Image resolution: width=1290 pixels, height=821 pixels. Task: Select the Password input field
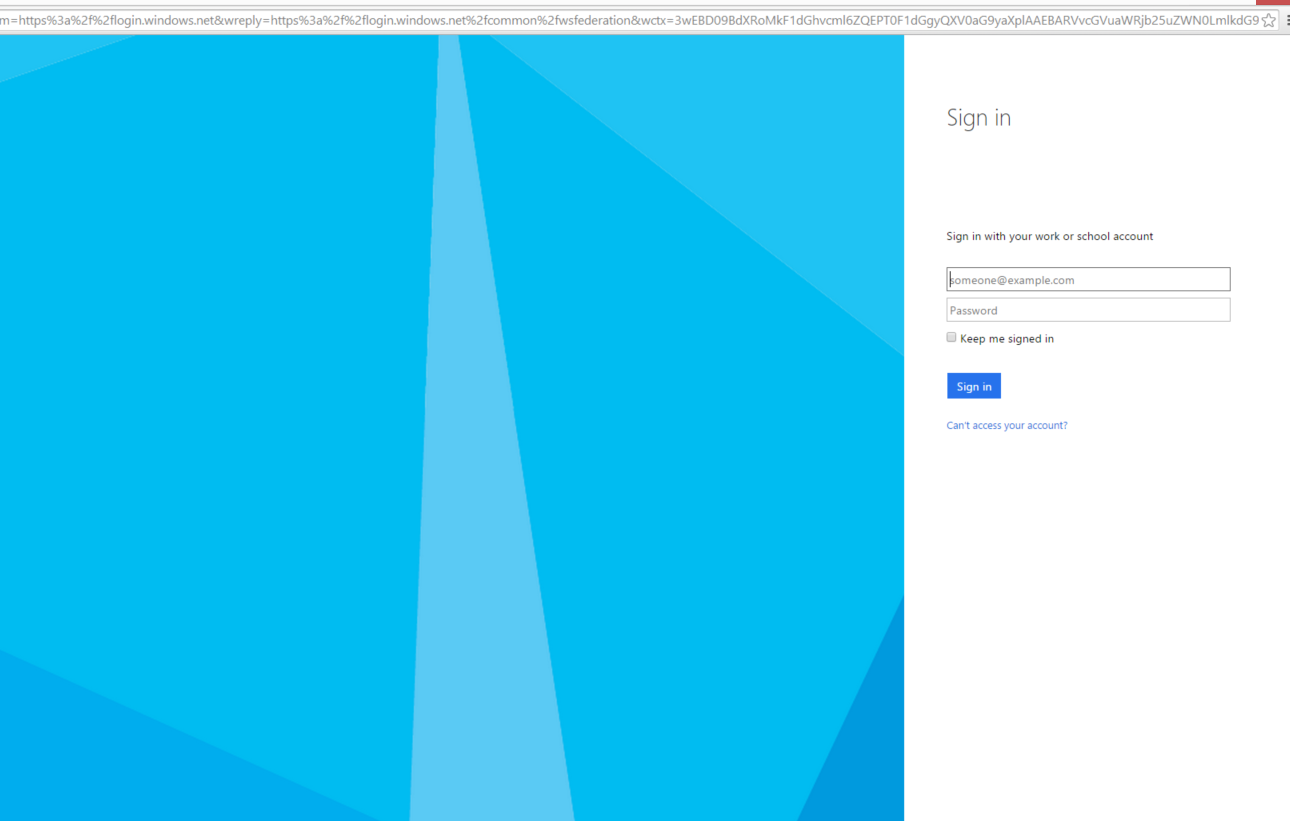1088,310
